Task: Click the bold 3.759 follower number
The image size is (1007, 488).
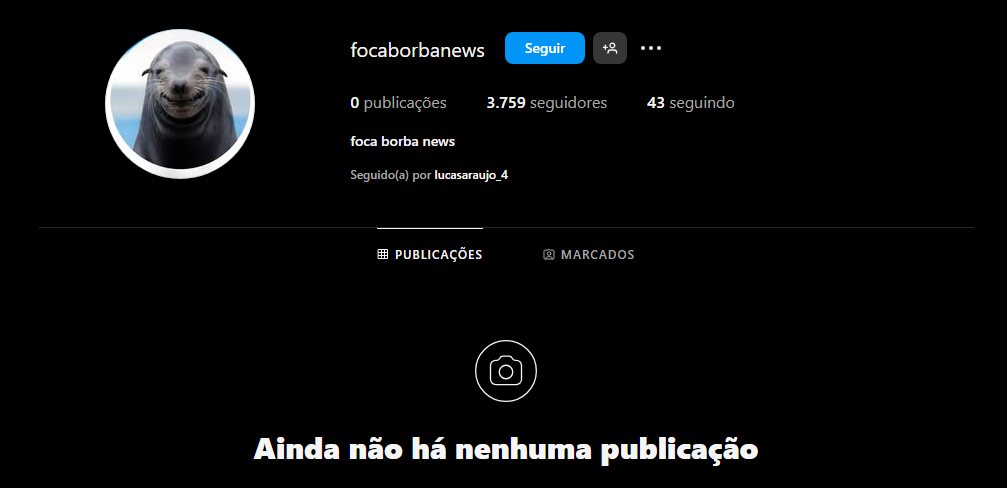Action: [x=506, y=103]
